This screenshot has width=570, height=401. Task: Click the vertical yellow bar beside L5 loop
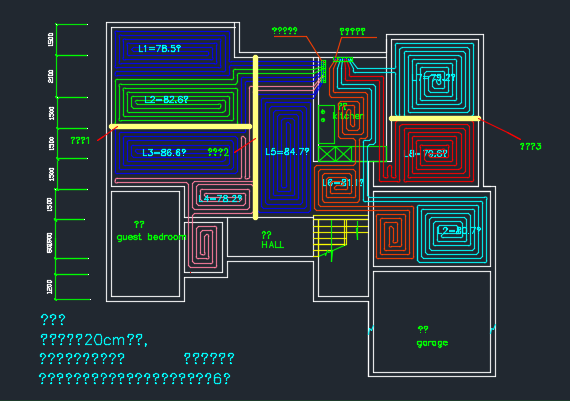[x=256, y=137]
